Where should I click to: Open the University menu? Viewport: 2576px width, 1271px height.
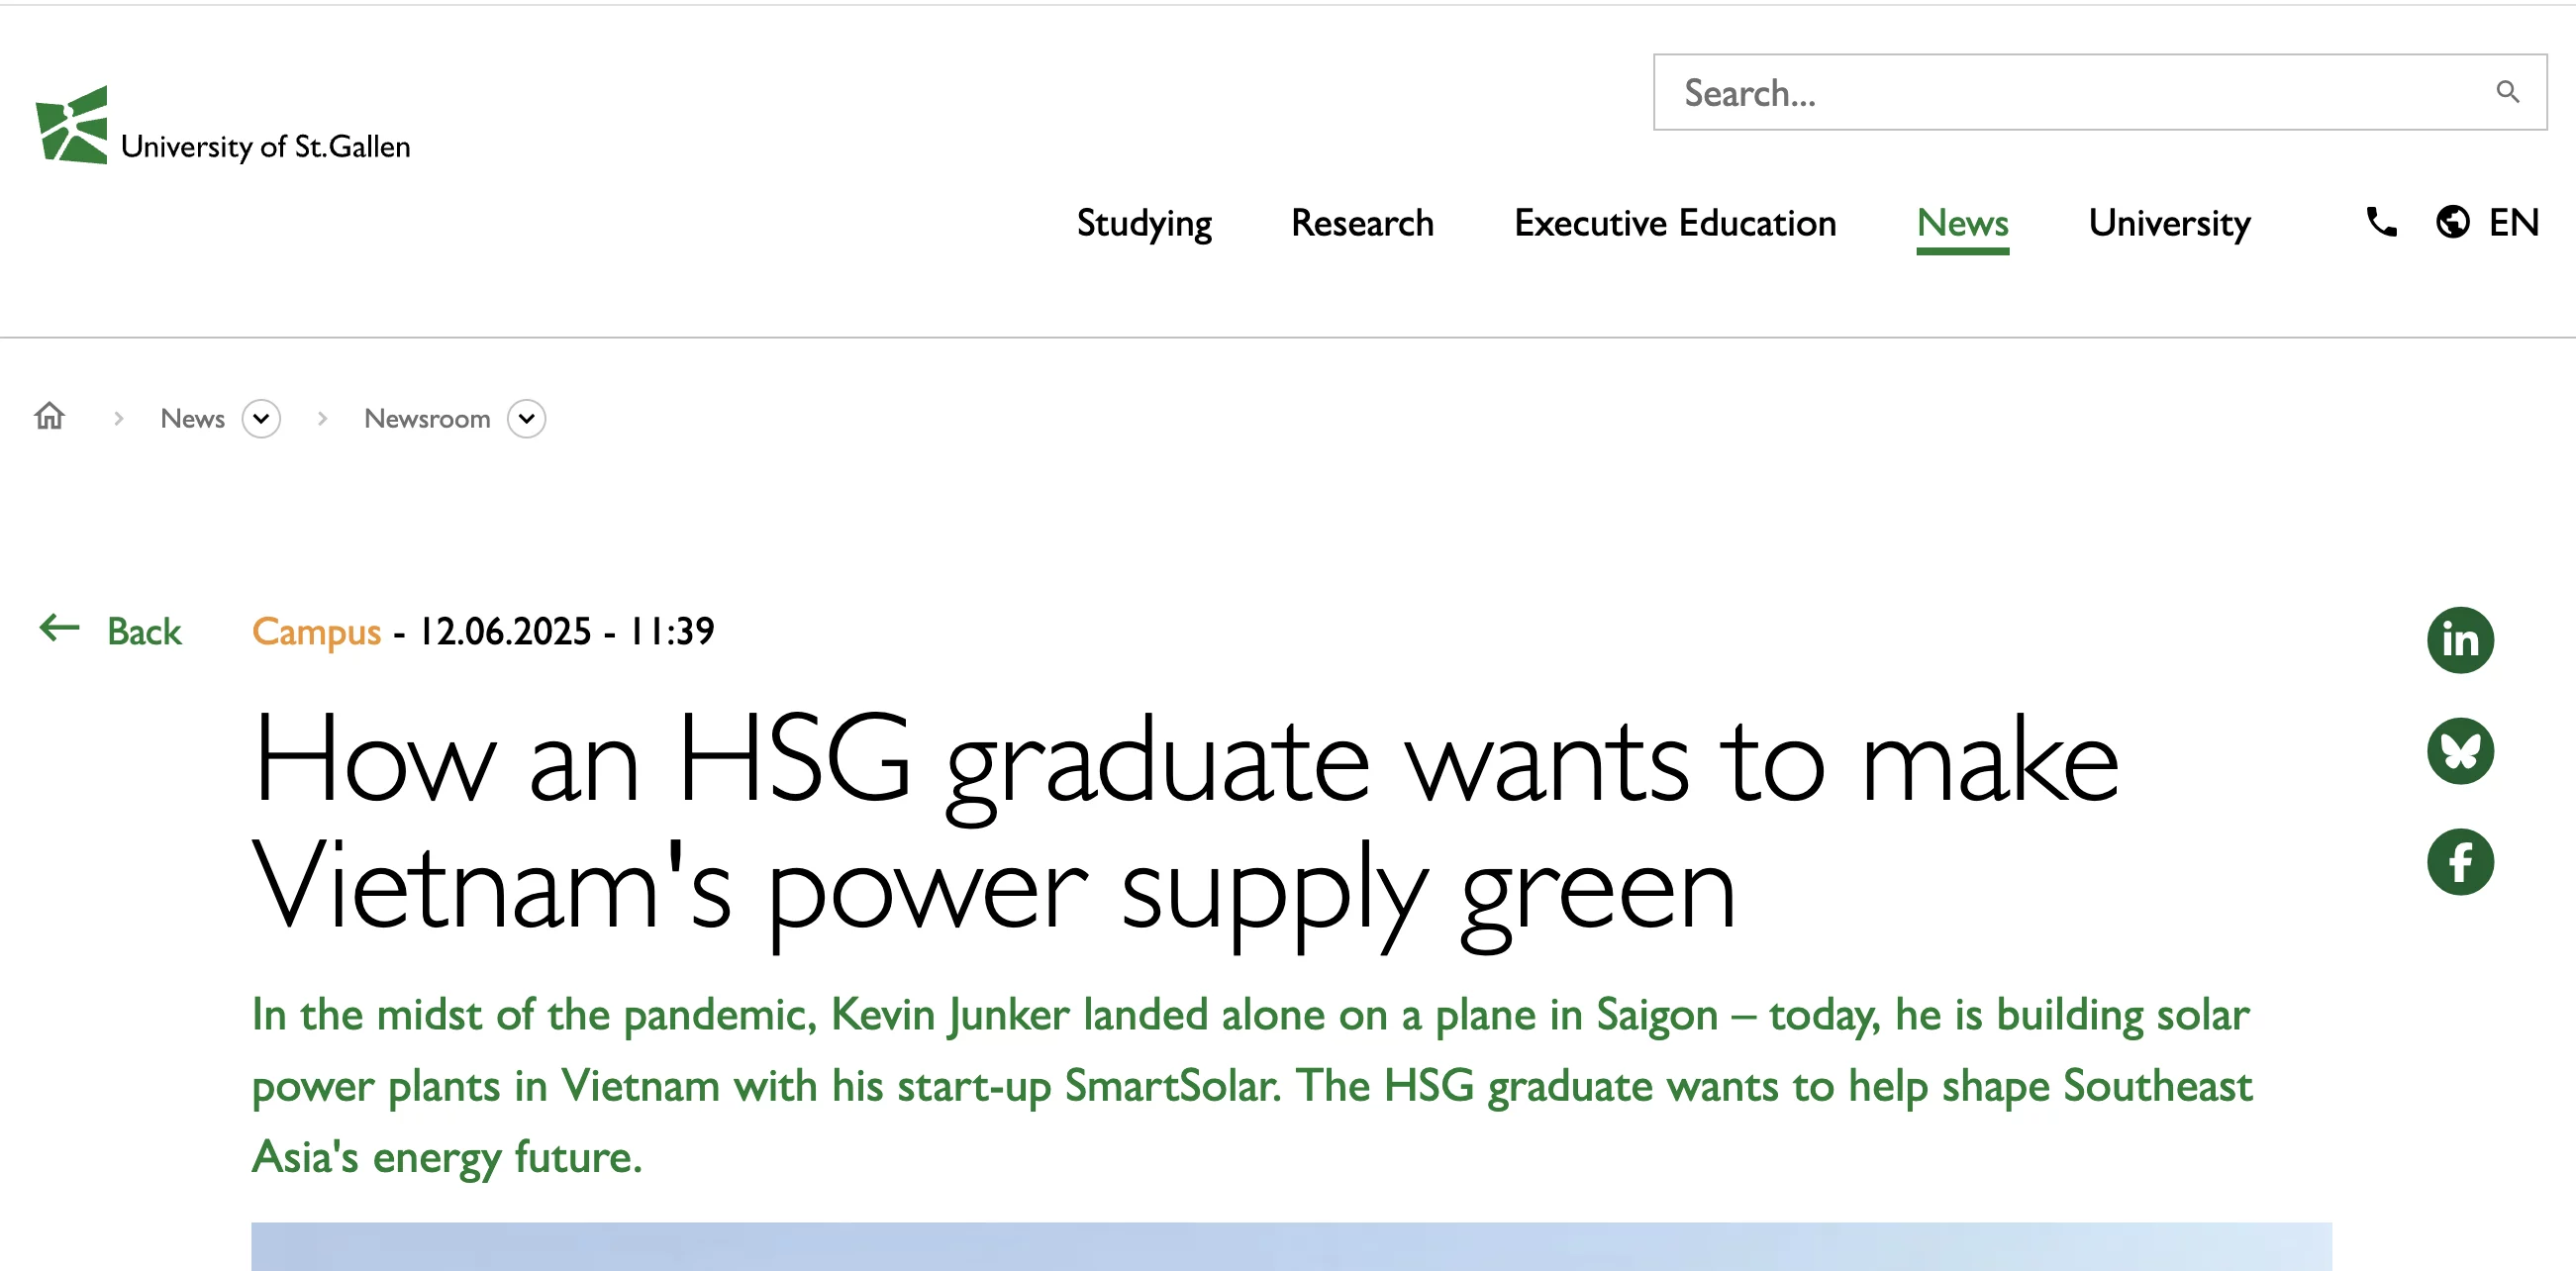click(x=2169, y=222)
